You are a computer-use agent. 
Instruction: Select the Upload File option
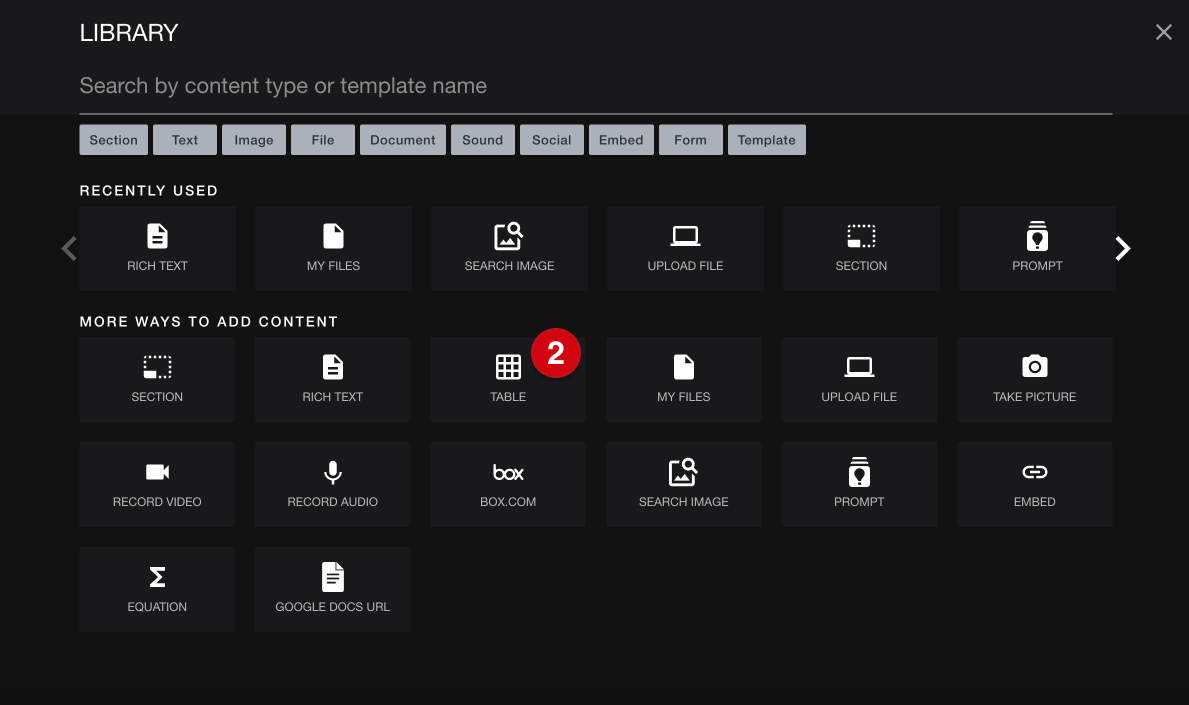pyautogui.click(x=859, y=379)
